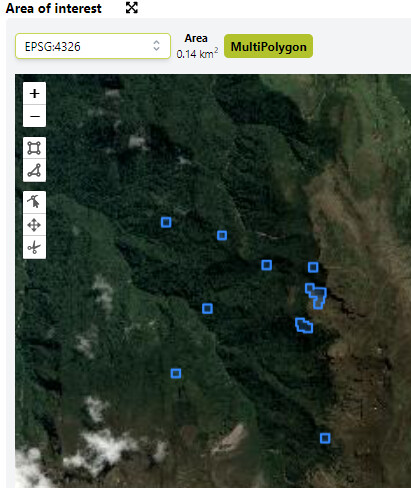Activate the edit vertices tool
Viewport: 411px width, 488px height.
(x=34, y=202)
